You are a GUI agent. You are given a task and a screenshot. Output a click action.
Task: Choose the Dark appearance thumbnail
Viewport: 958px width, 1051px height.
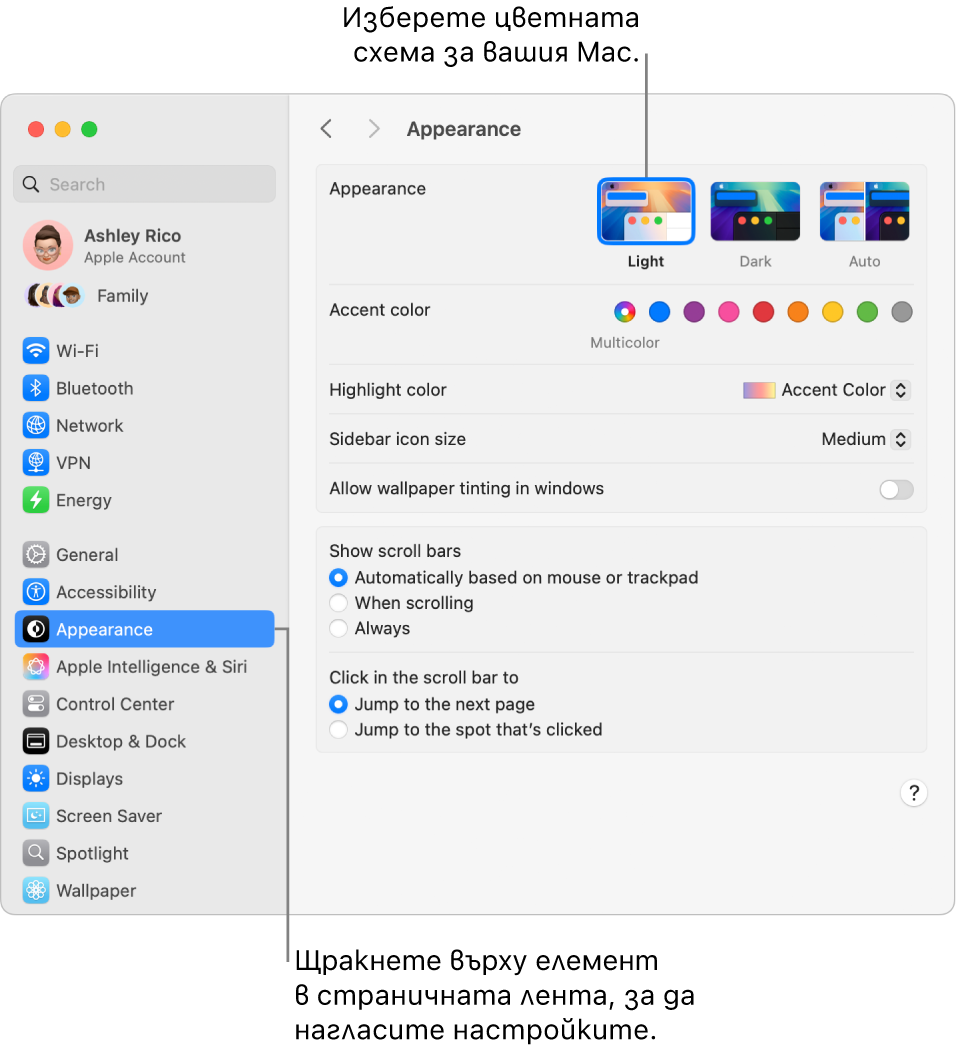click(x=755, y=212)
